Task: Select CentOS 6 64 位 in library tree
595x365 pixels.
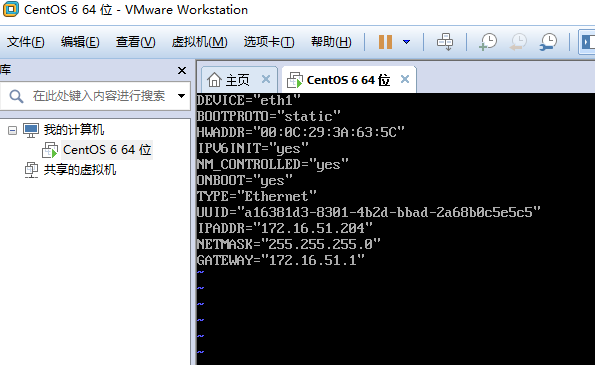Action: (x=107, y=150)
